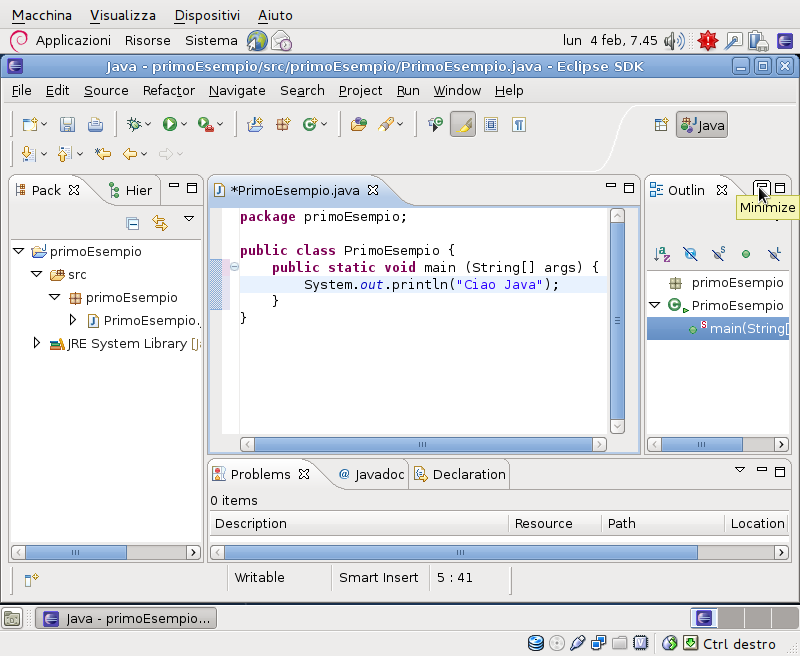Switch to the Hierarchy tab
This screenshot has width=800, height=656.
pyautogui.click(x=130, y=190)
